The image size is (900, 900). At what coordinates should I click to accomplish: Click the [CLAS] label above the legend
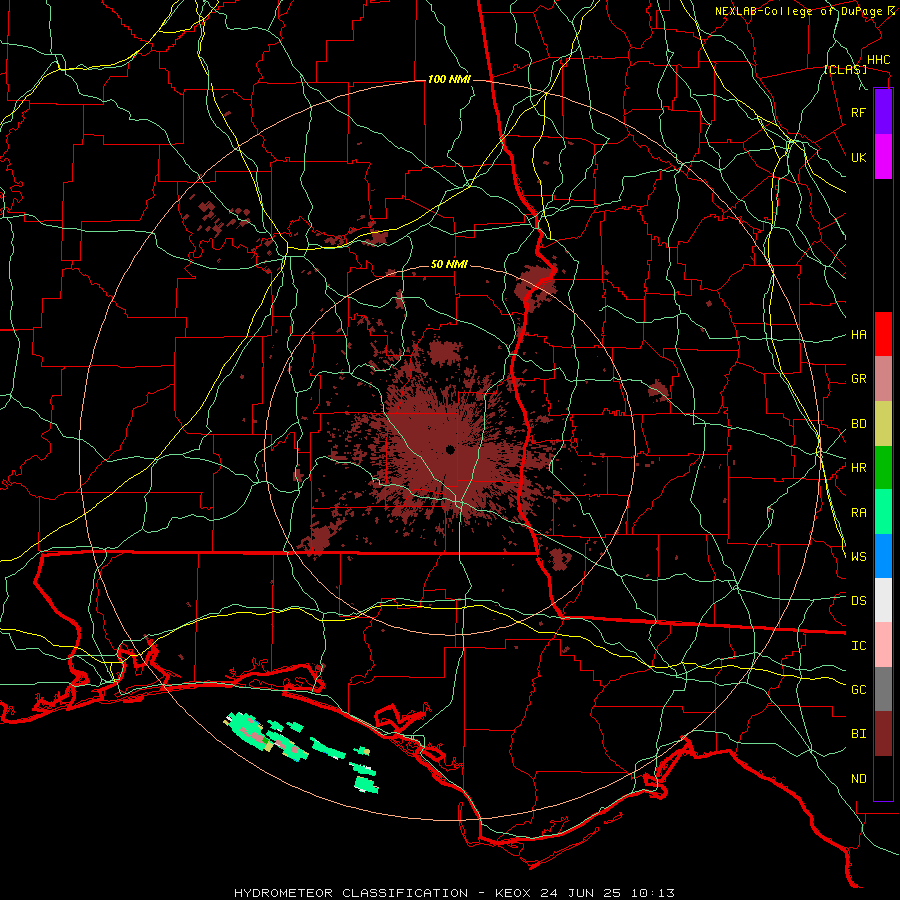pyautogui.click(x=845, y=70)
